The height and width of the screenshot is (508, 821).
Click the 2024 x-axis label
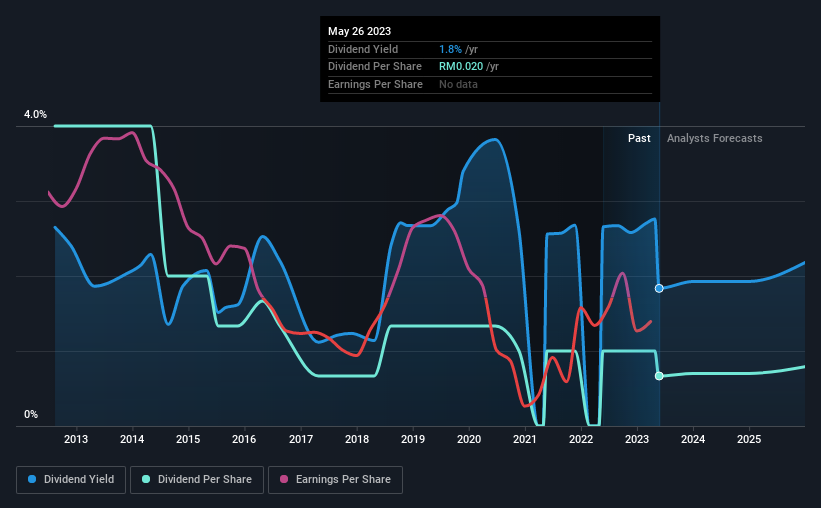(x=693, y=439)
